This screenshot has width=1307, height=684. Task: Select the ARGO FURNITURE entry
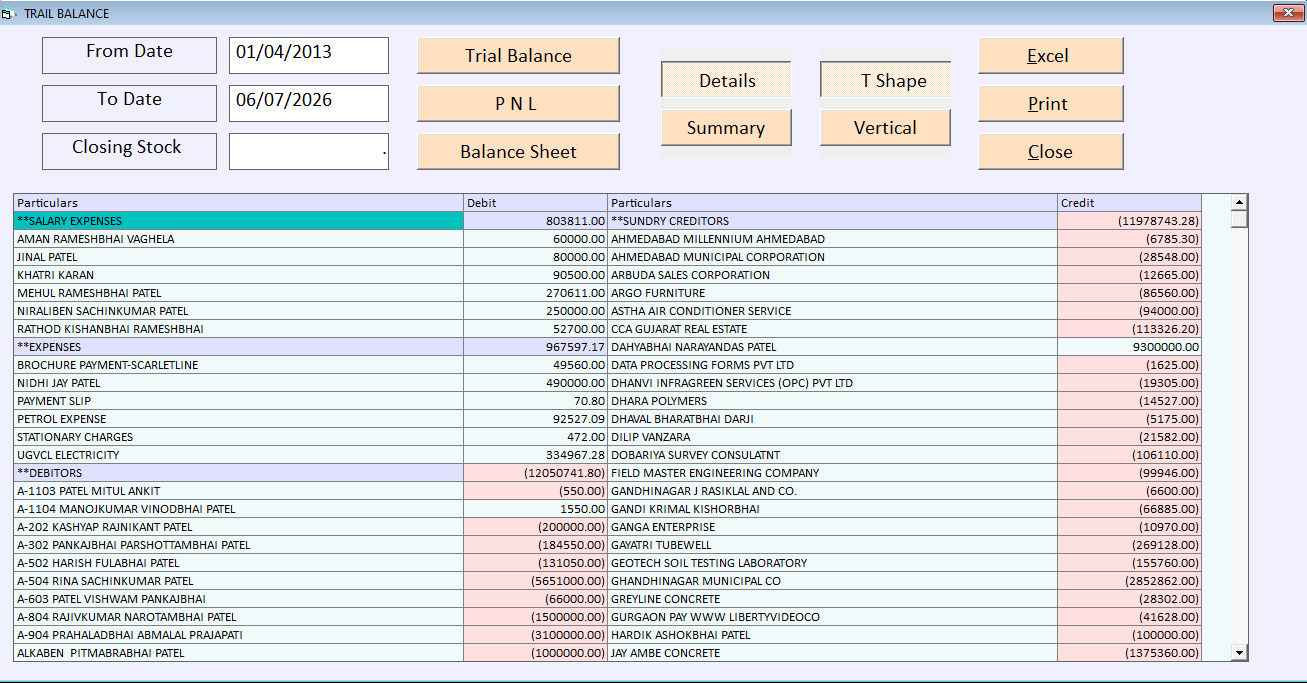(x=833, y=293)
